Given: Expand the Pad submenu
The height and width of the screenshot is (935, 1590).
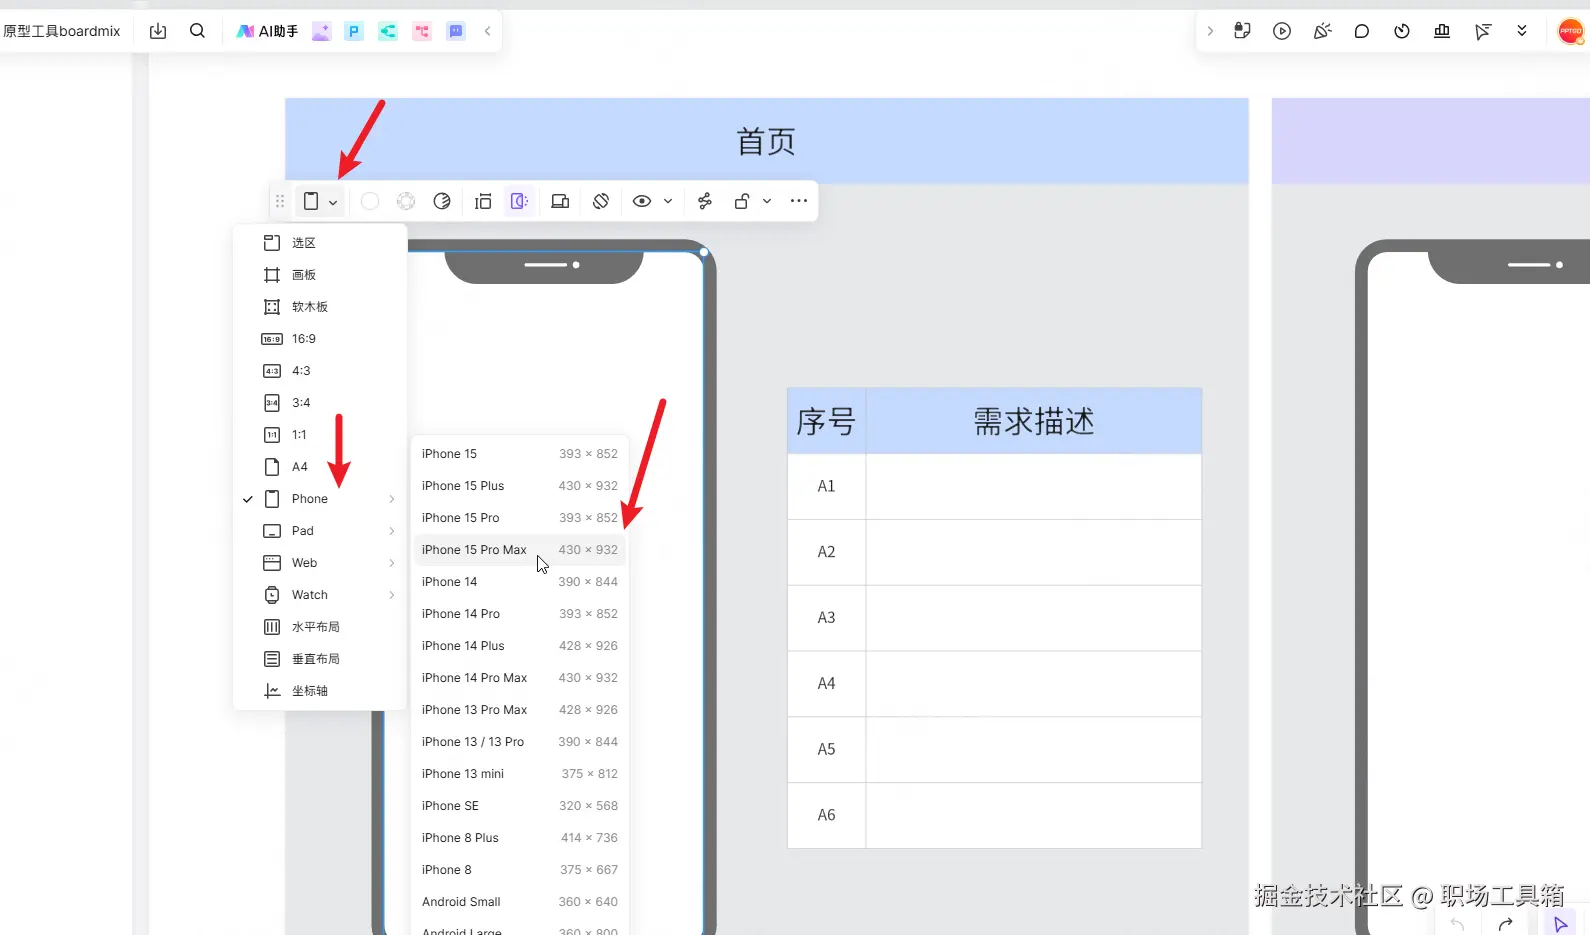Looking at the screenshot, I should click(320, 531).
